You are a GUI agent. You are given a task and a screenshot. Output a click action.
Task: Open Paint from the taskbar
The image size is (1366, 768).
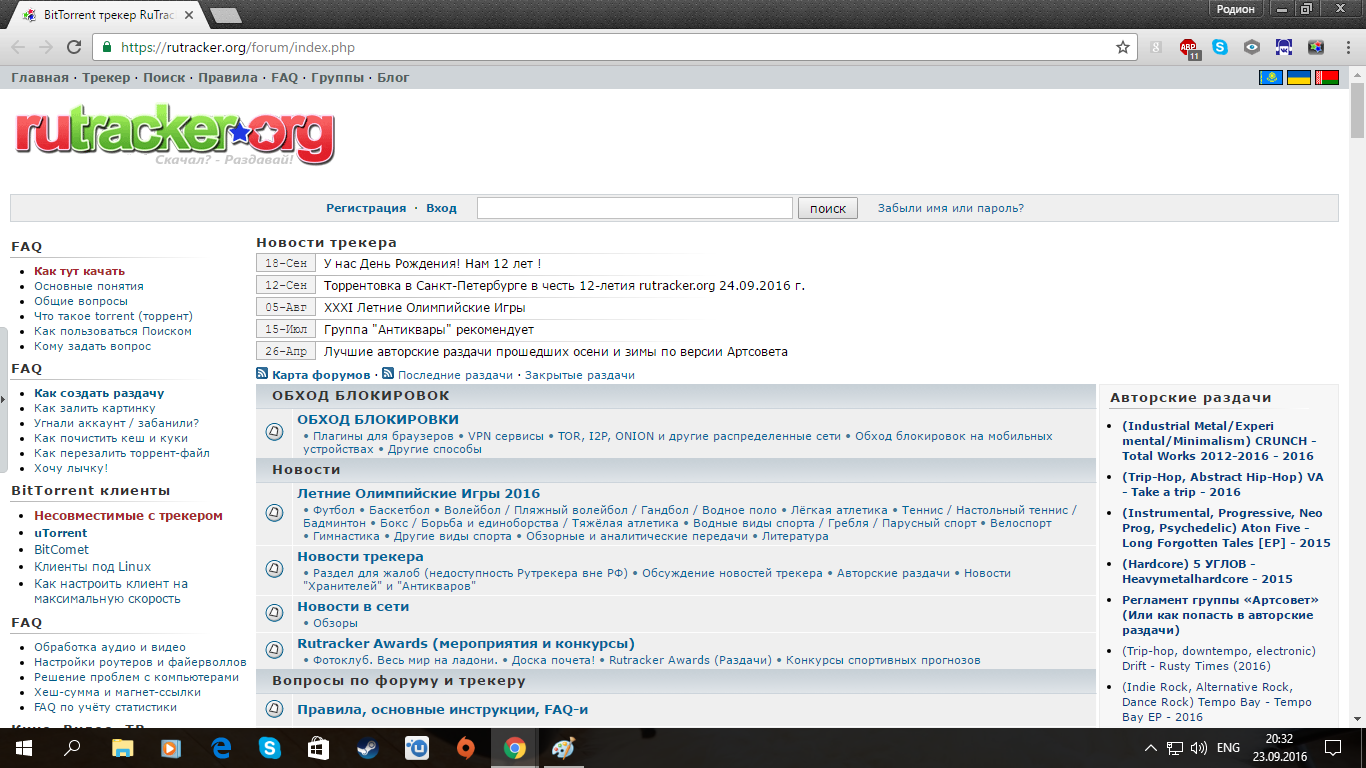[x=563, y=747]
